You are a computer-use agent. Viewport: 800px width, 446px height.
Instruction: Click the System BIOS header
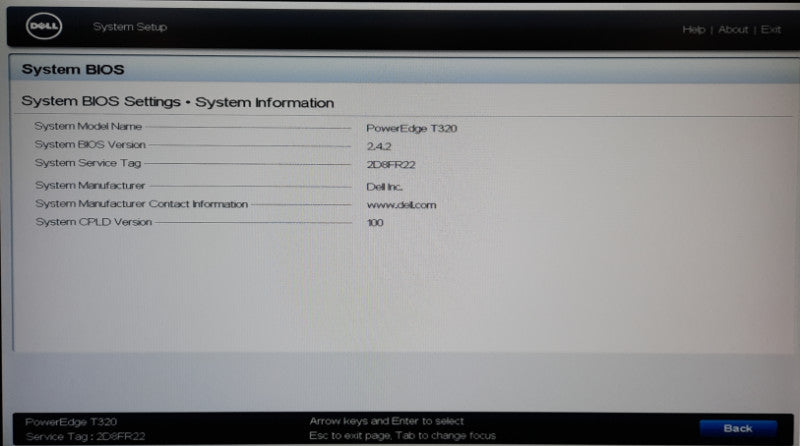click(73, 69)
